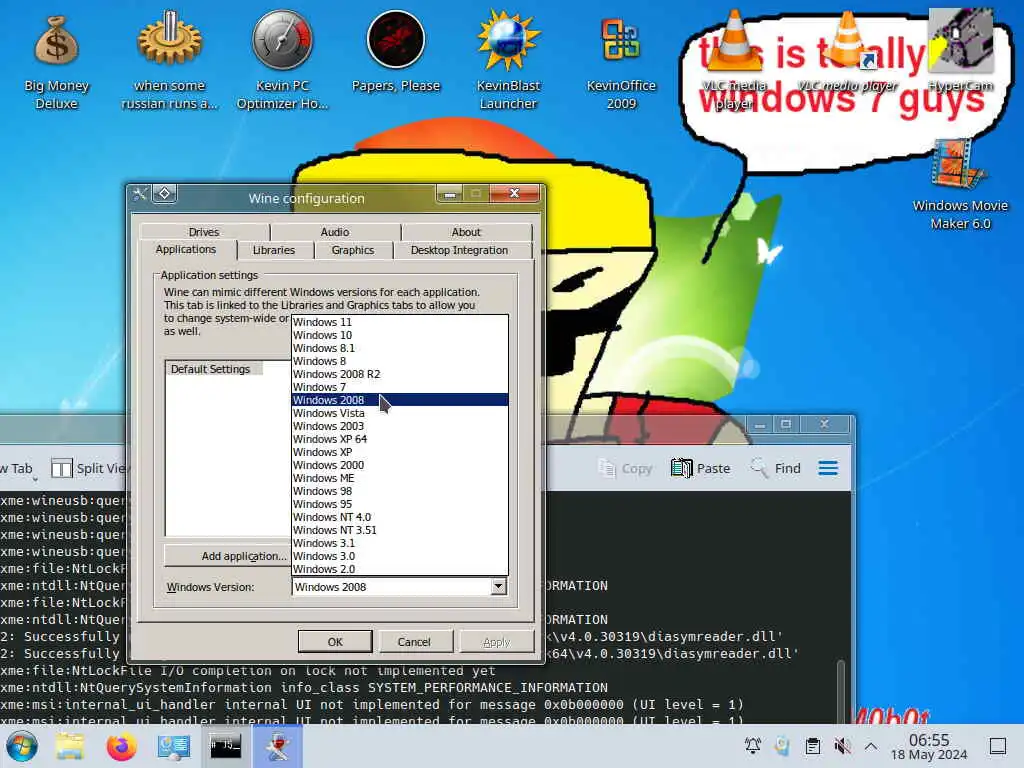Select the Applications tab
1024x768 pixels.
186,249
